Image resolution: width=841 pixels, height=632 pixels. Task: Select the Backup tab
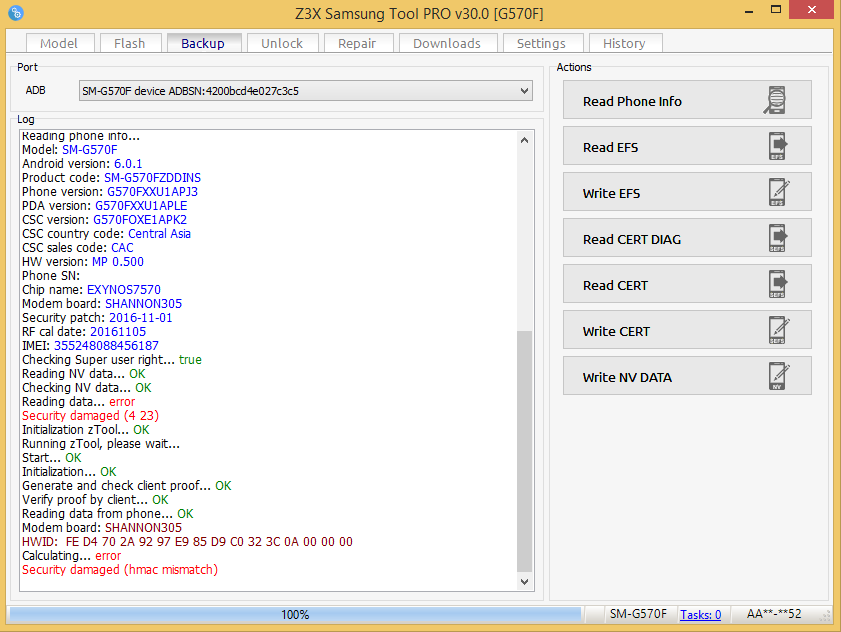pos(203,43)
